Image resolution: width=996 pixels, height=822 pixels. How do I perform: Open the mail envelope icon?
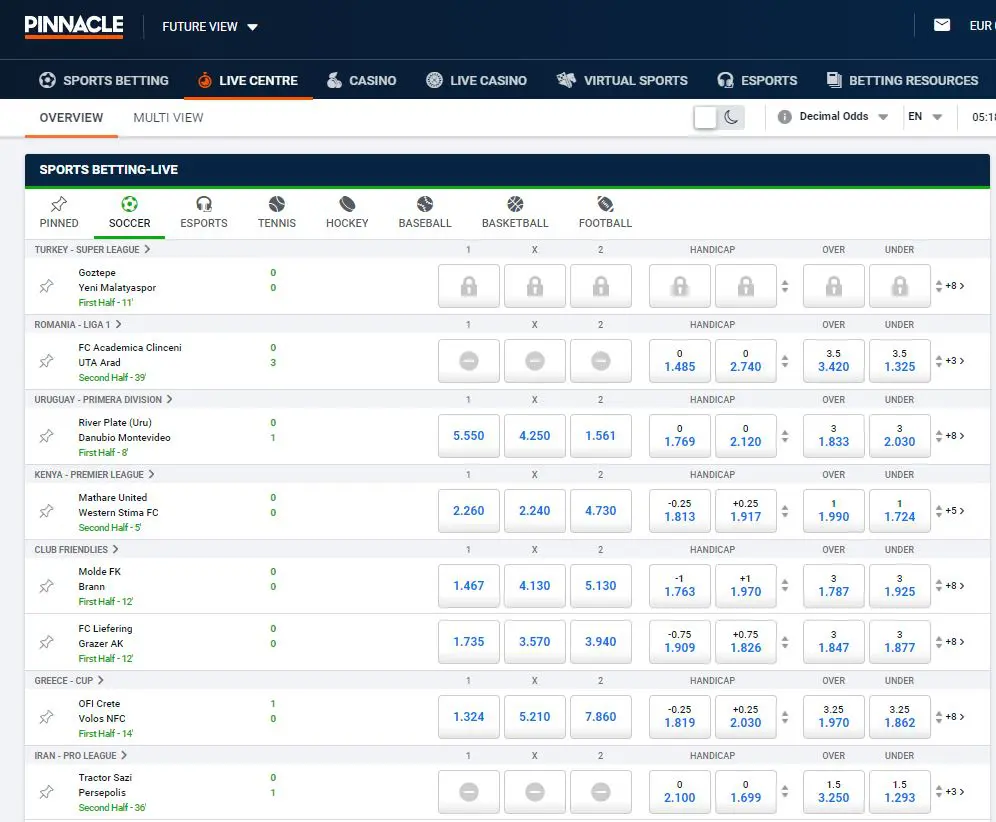942,25
